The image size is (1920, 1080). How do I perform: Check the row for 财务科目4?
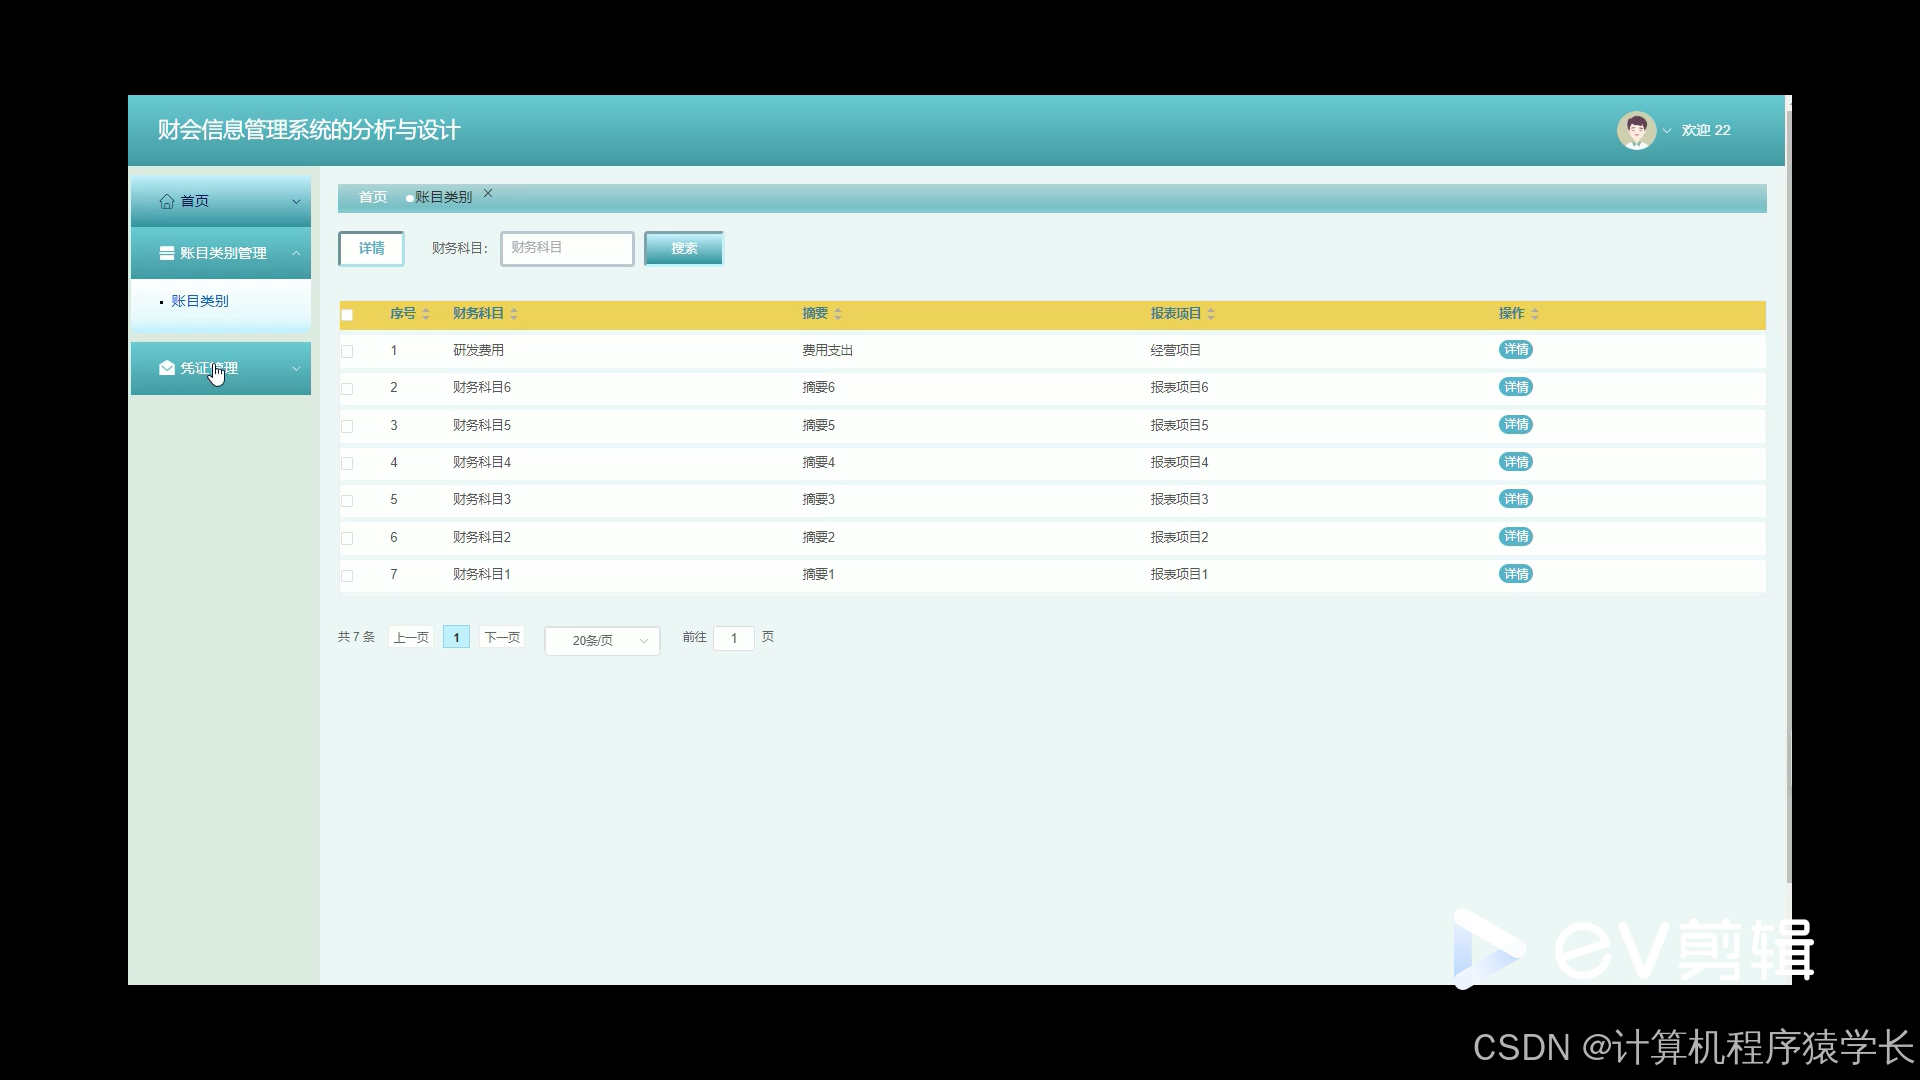(x=347, y=463)
